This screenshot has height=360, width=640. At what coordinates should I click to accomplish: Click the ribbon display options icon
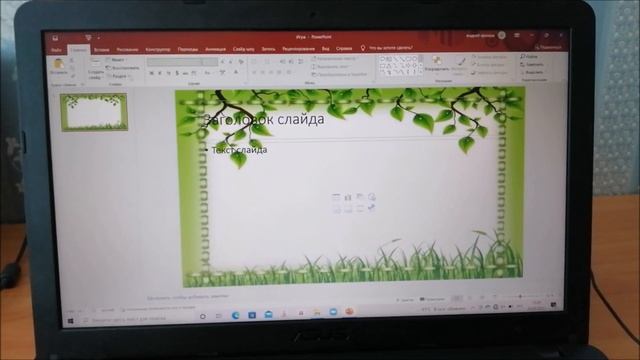click(x=517, y=36)
